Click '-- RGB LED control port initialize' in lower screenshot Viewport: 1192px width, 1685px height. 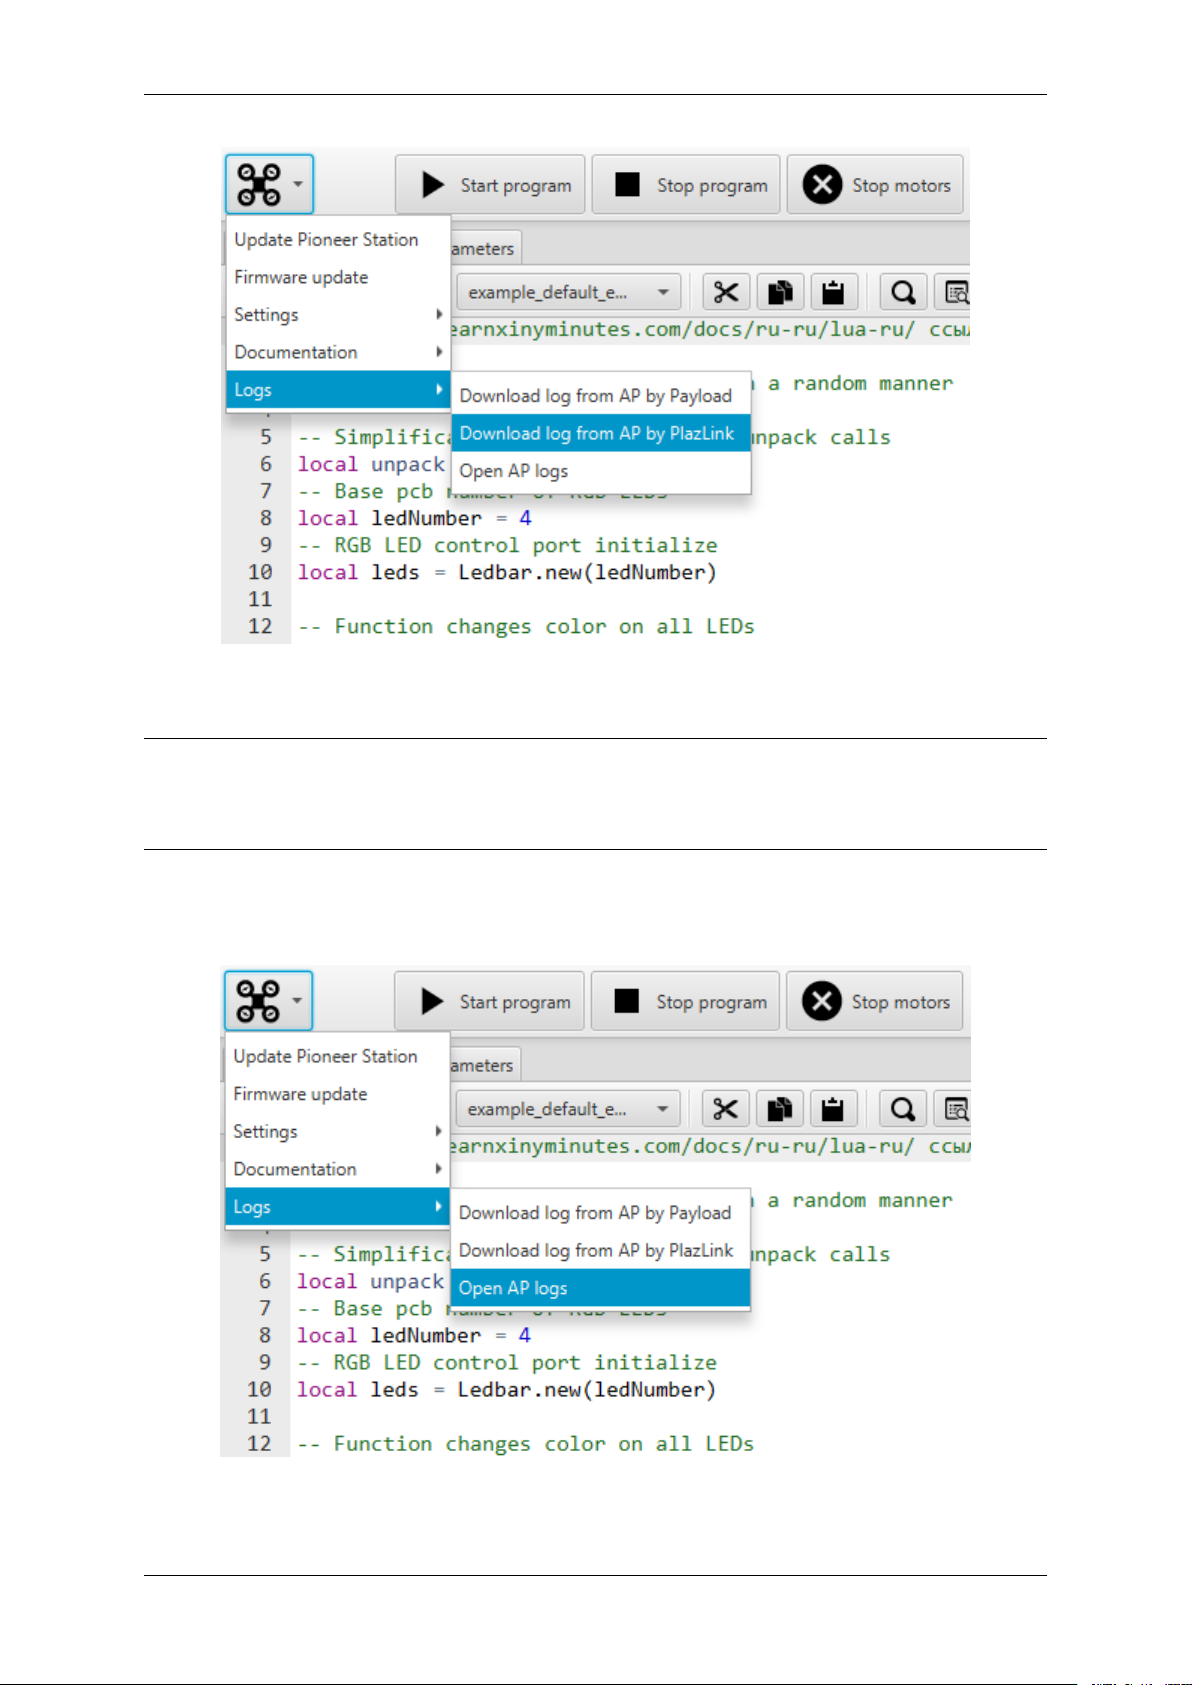click(506, 1362)
